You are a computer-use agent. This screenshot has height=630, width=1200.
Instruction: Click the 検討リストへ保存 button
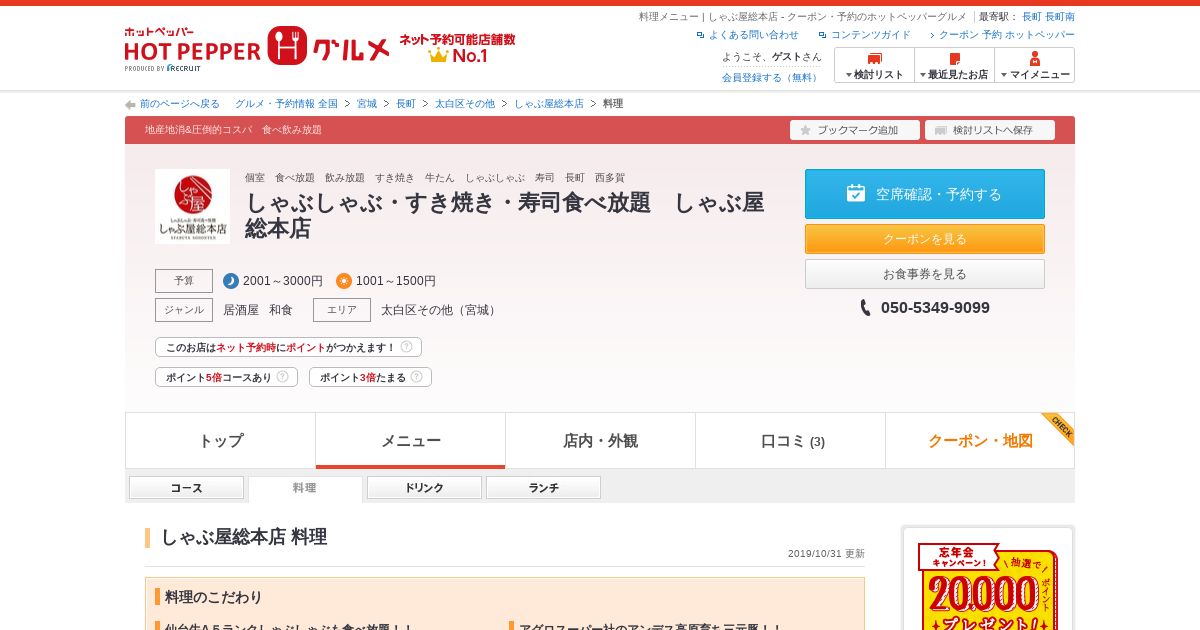[990, 130]
